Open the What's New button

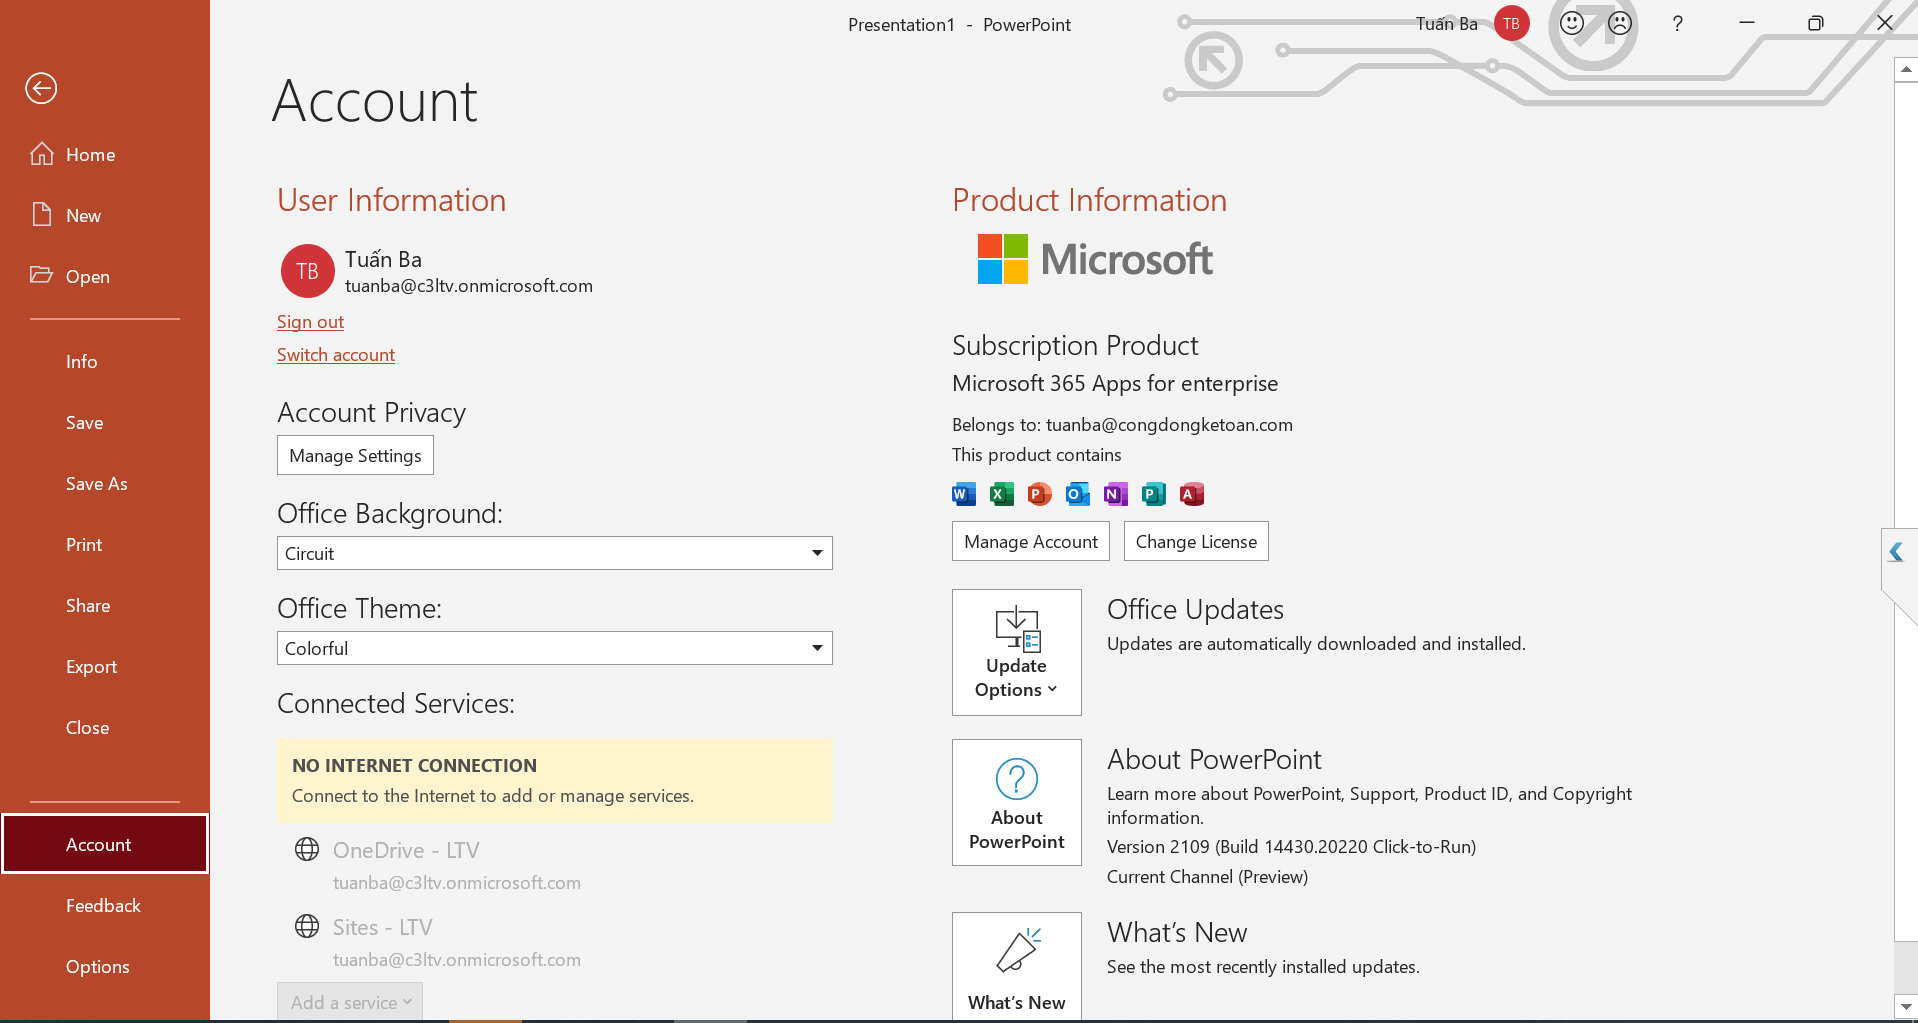point(1017,966)
